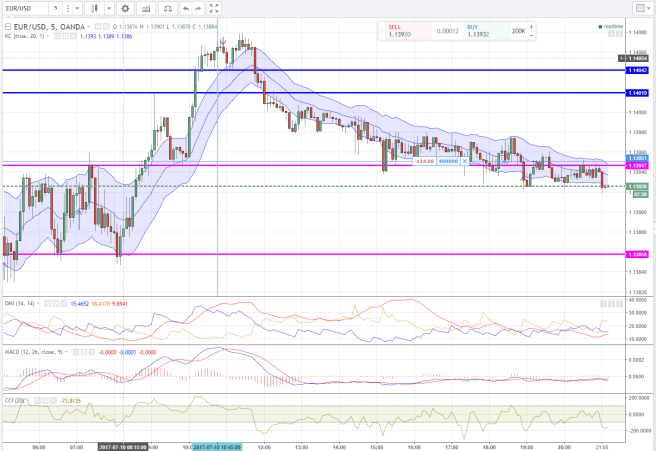Click the blue horizontal line at 1.14042

300,71
